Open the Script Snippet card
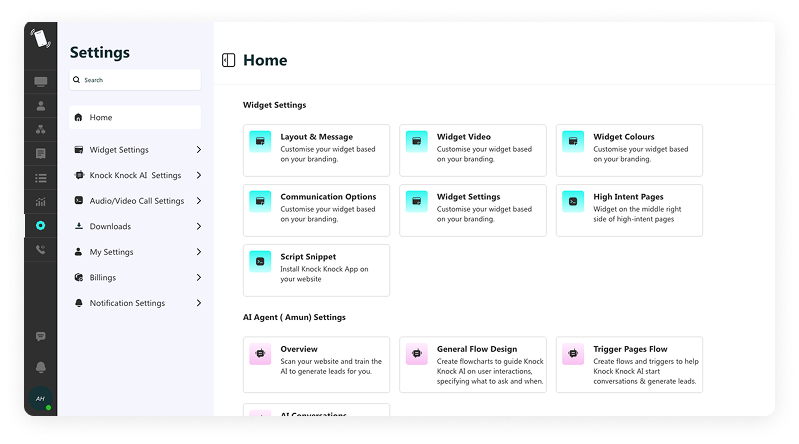Image resolution: width=799 pixels, height=444 pixels. click(316, 270)
